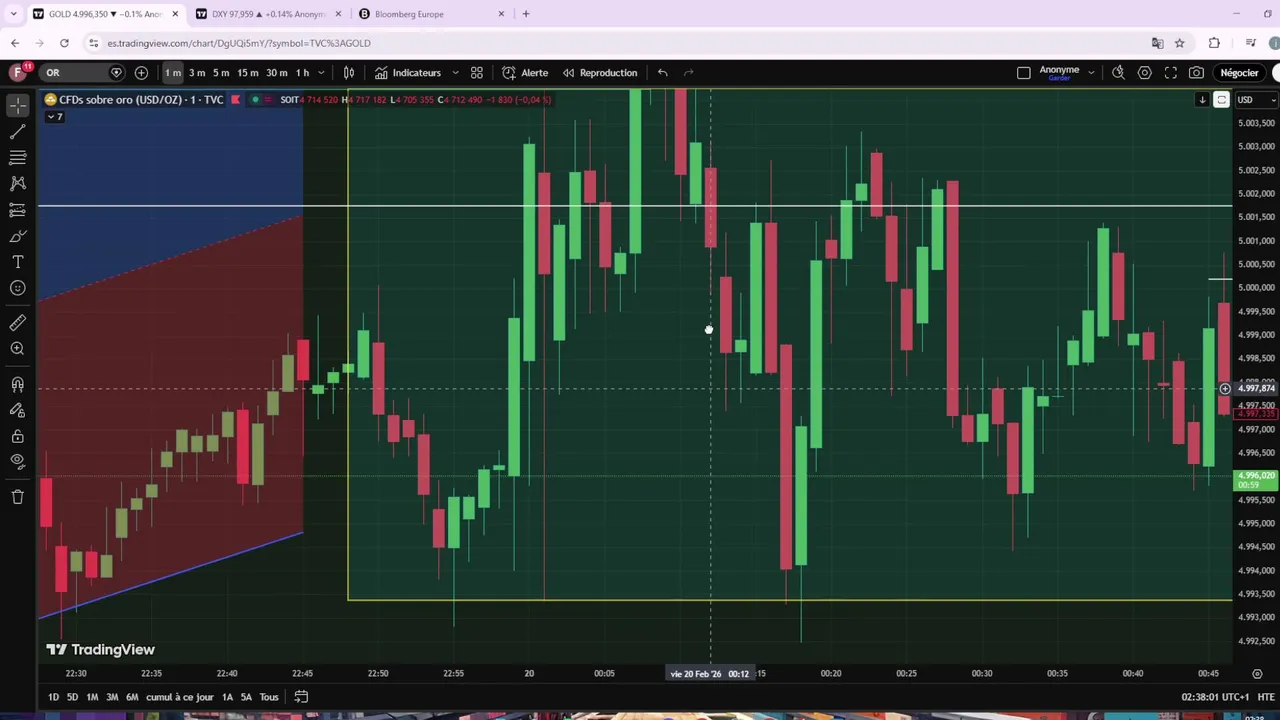Toggle magnet mode for drawings
Image resolution: width=1280 pixels, height=720 pixels.
pyautogui.click(x=17, y=384)
